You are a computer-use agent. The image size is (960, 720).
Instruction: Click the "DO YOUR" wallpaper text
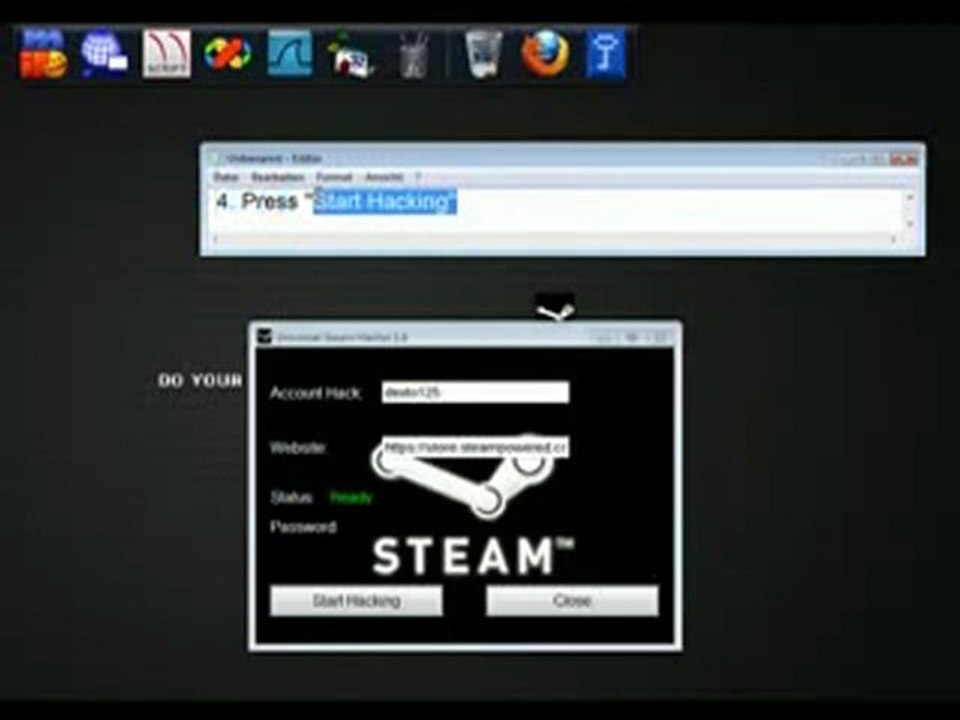coord(200,380)
